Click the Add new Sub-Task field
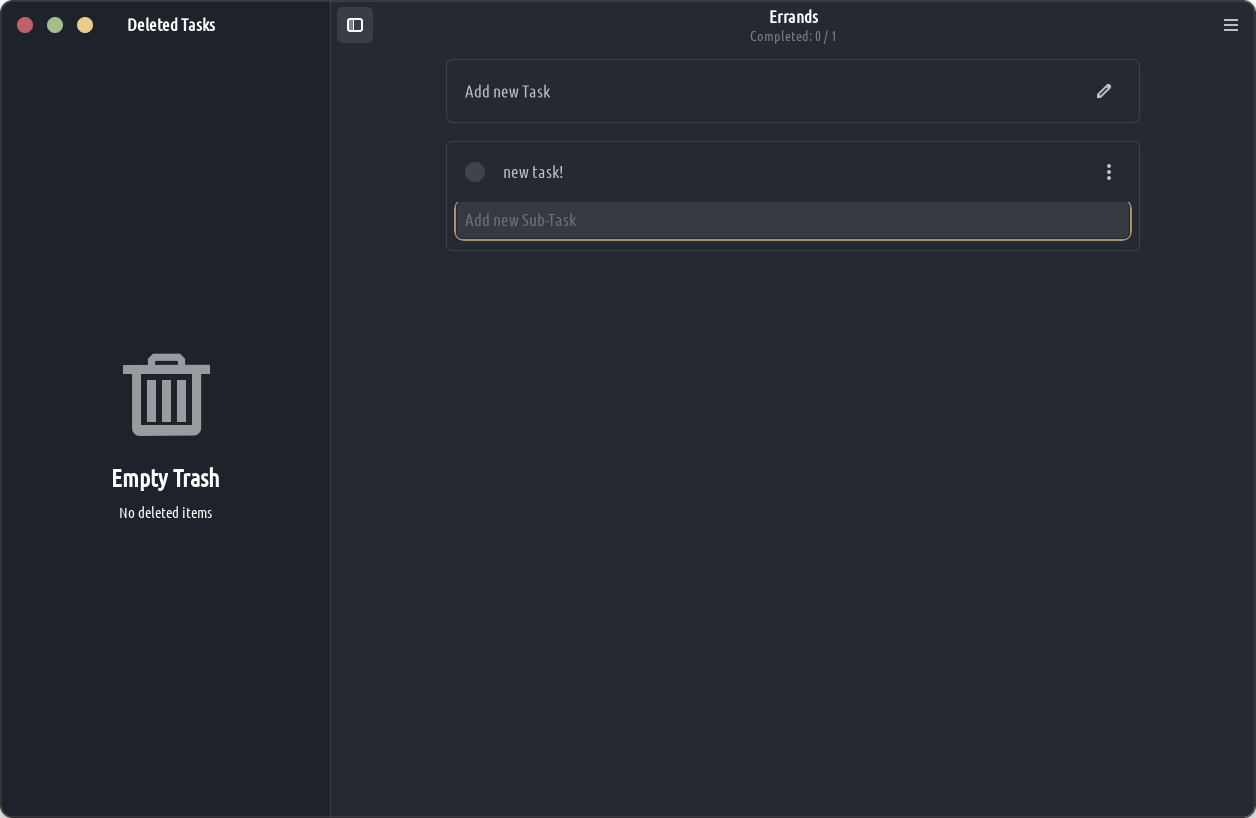Viewport: 1256px width, 818px height. click(x=792, y=220)
